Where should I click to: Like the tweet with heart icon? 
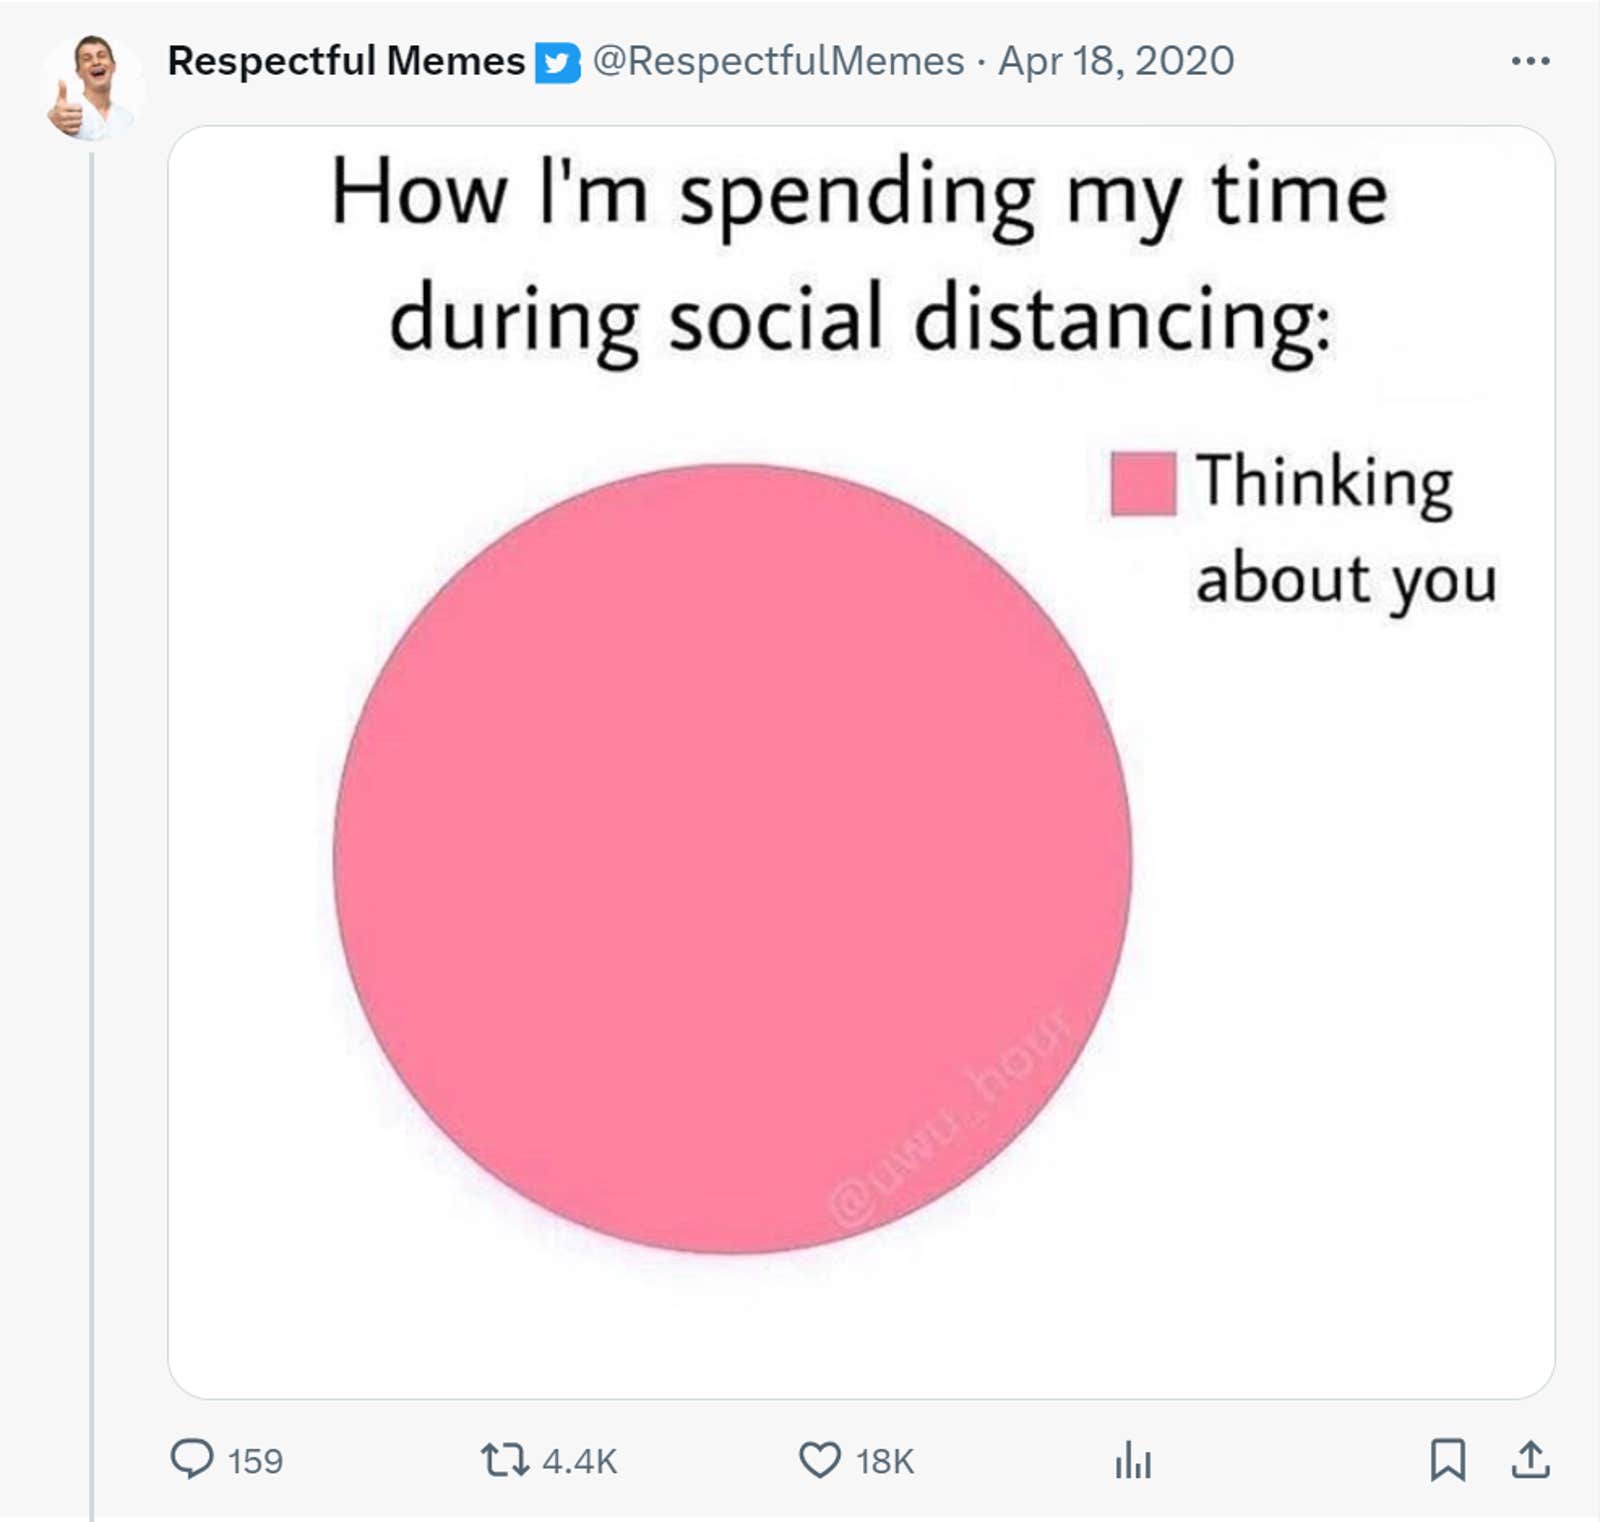click(x=820, y=1460)
